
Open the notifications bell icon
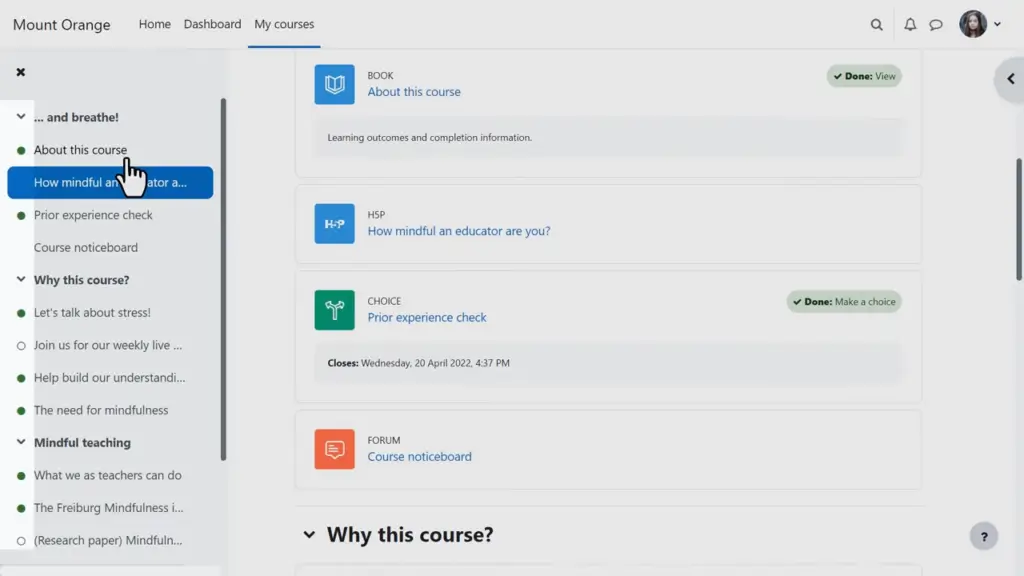[x=910, y=24]
